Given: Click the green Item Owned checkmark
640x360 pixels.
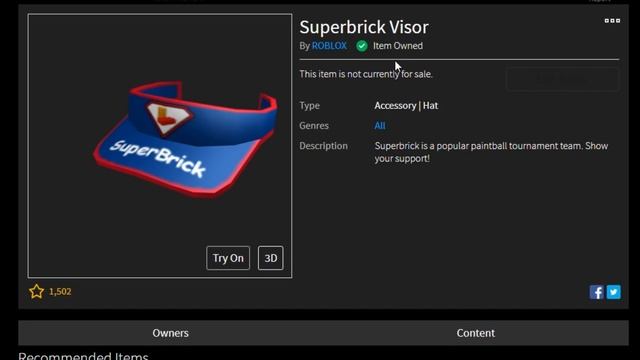Looking at the screenshot, I should 362,46.
